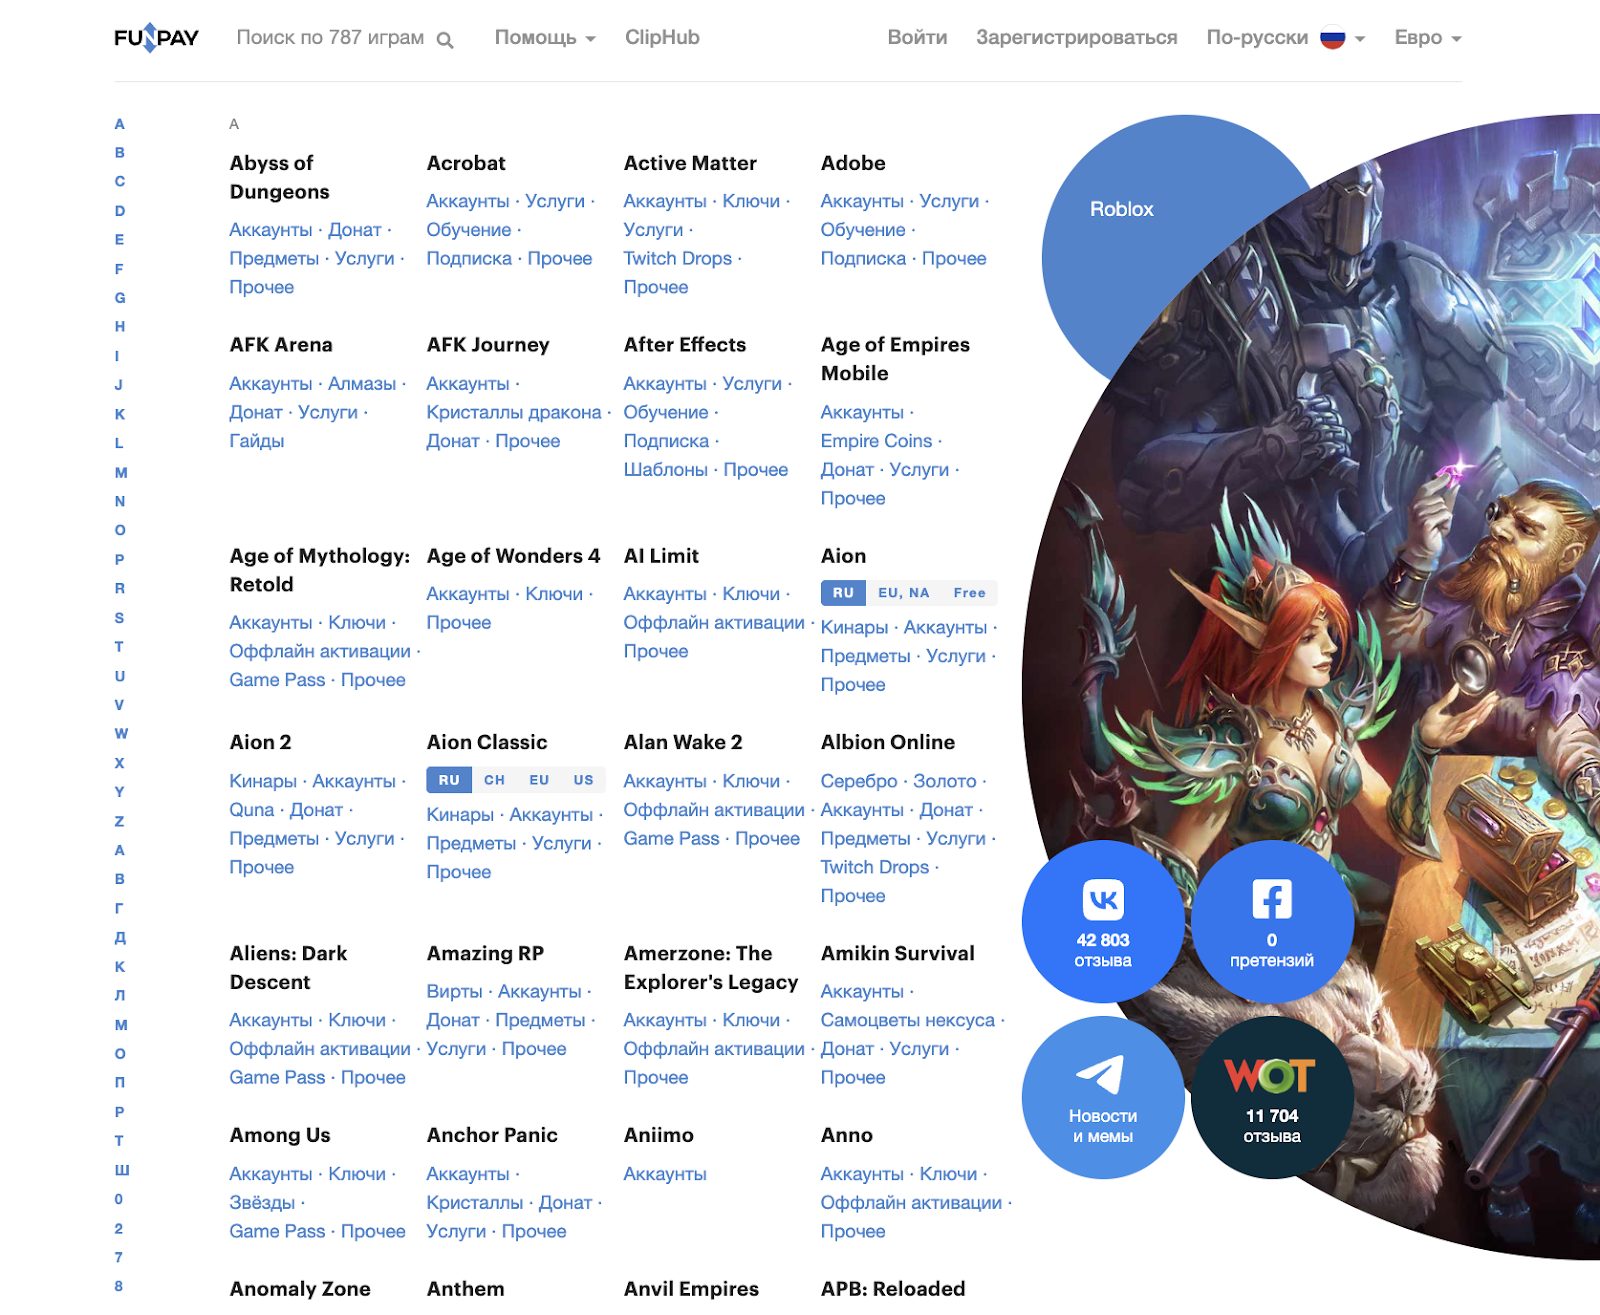Click Войти in the header
The height and width of the screenshot is (1315, 1600).
tap(917, 38)
